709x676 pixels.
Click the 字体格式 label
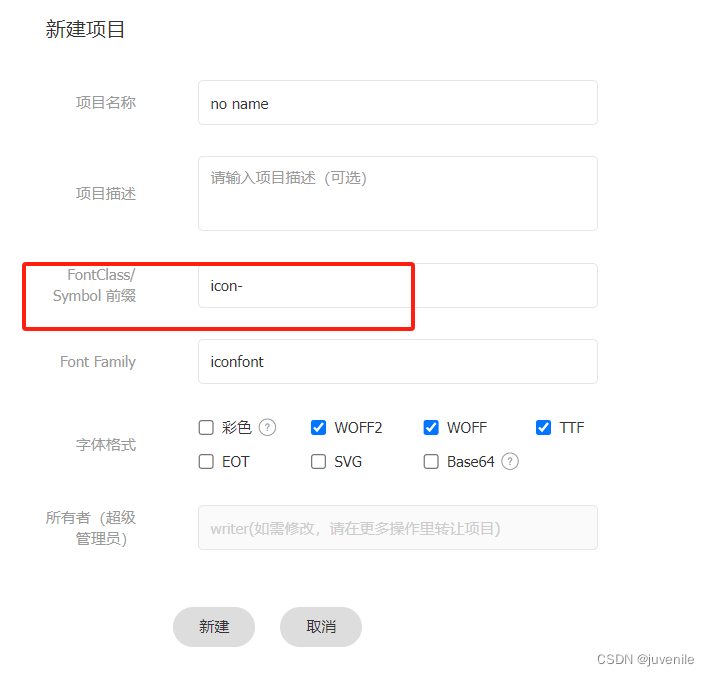coord(106,445)
